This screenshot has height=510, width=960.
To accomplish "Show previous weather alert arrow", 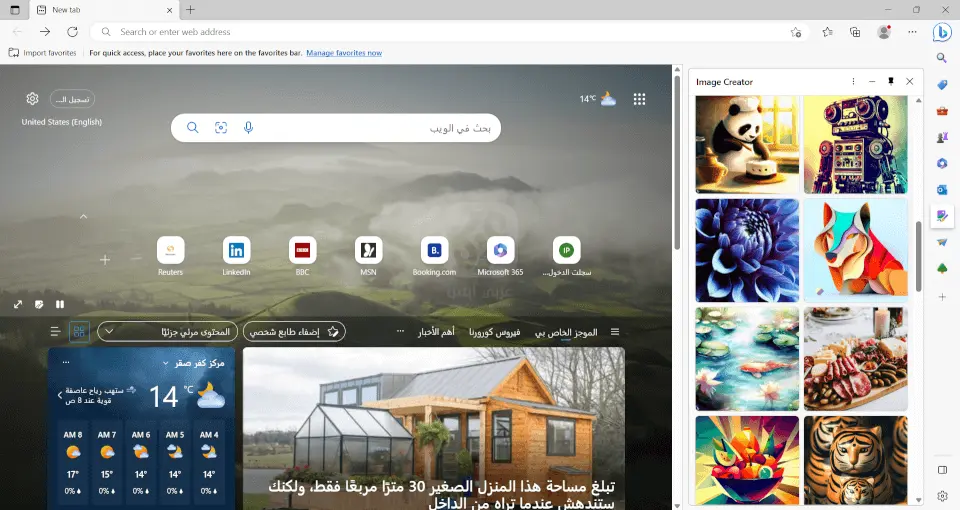I will (x=60, y=395).
